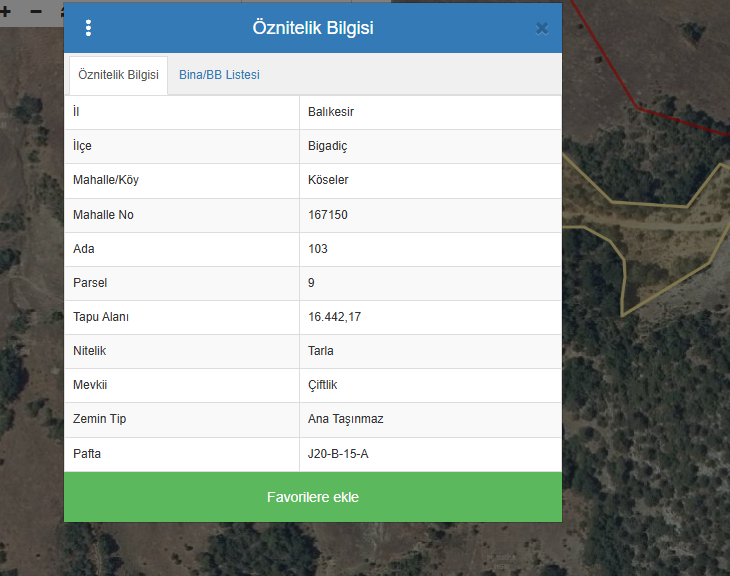Click the Pafta row label
This screenshot has width=730, height=576.
(87, 454)
